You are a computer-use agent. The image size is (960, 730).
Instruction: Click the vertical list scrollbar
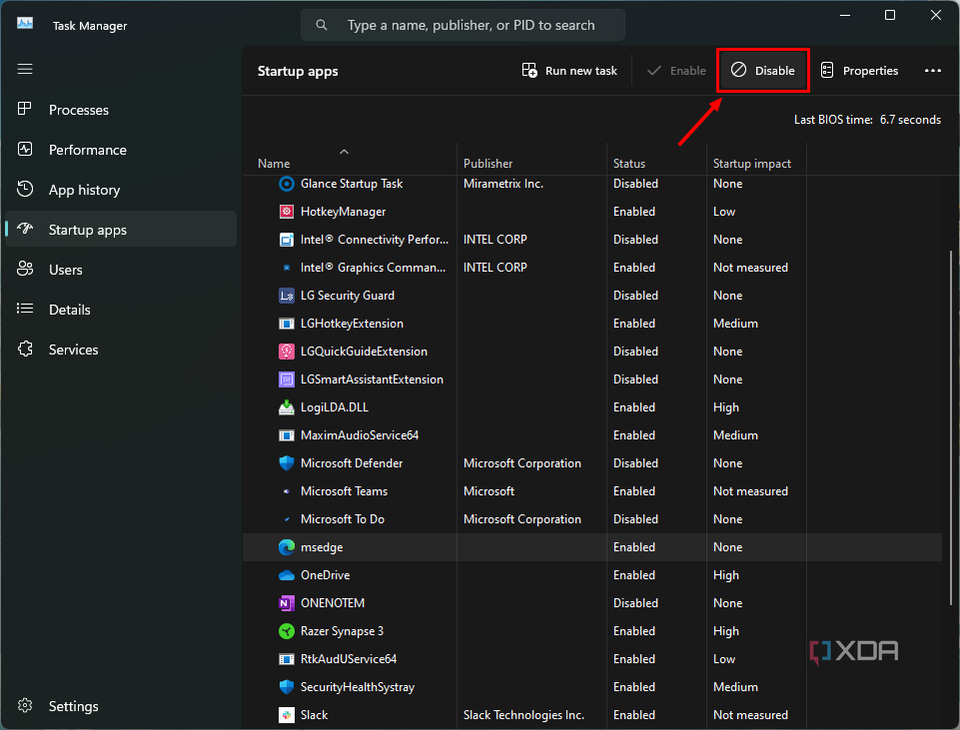click(951, 426)
